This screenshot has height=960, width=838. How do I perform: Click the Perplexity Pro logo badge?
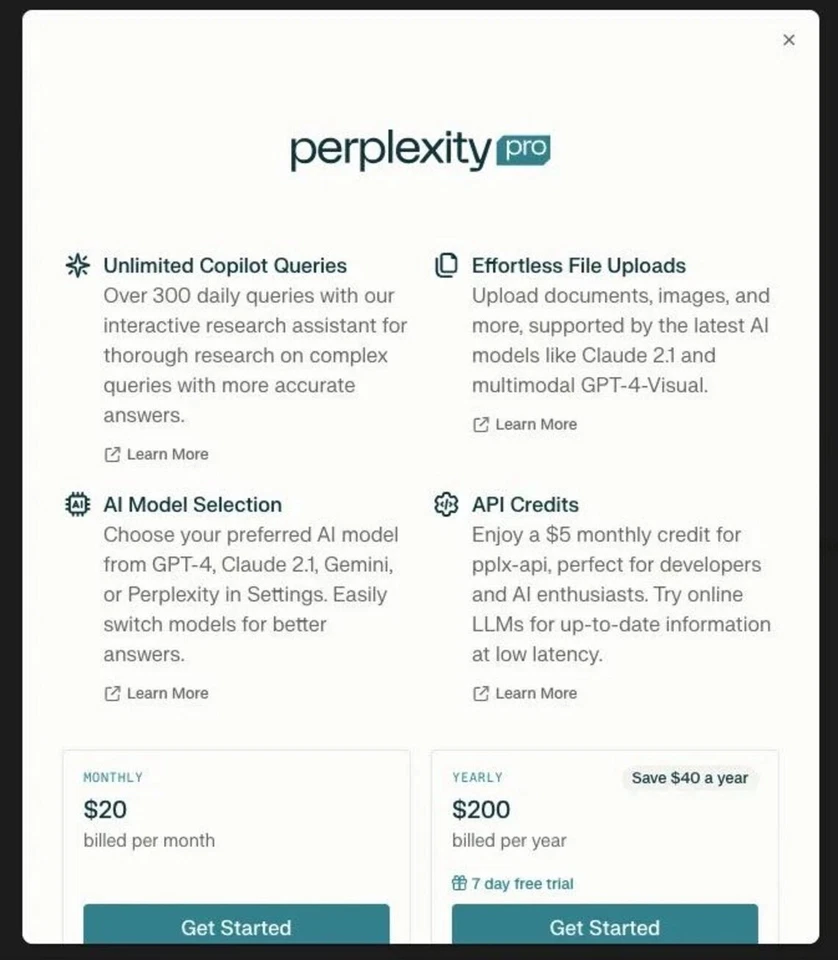[x=419, y=150]
